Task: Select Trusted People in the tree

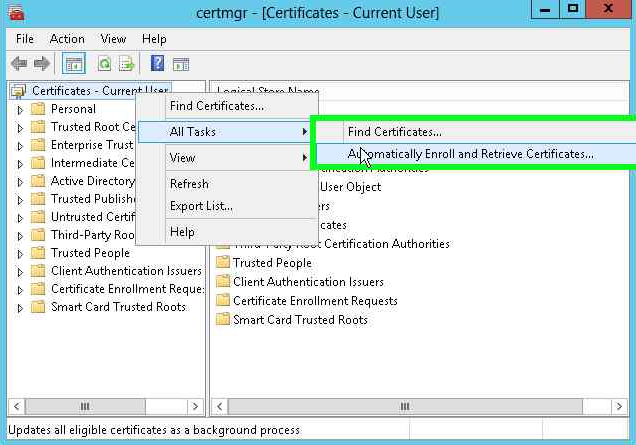Action: pos(90,253)
